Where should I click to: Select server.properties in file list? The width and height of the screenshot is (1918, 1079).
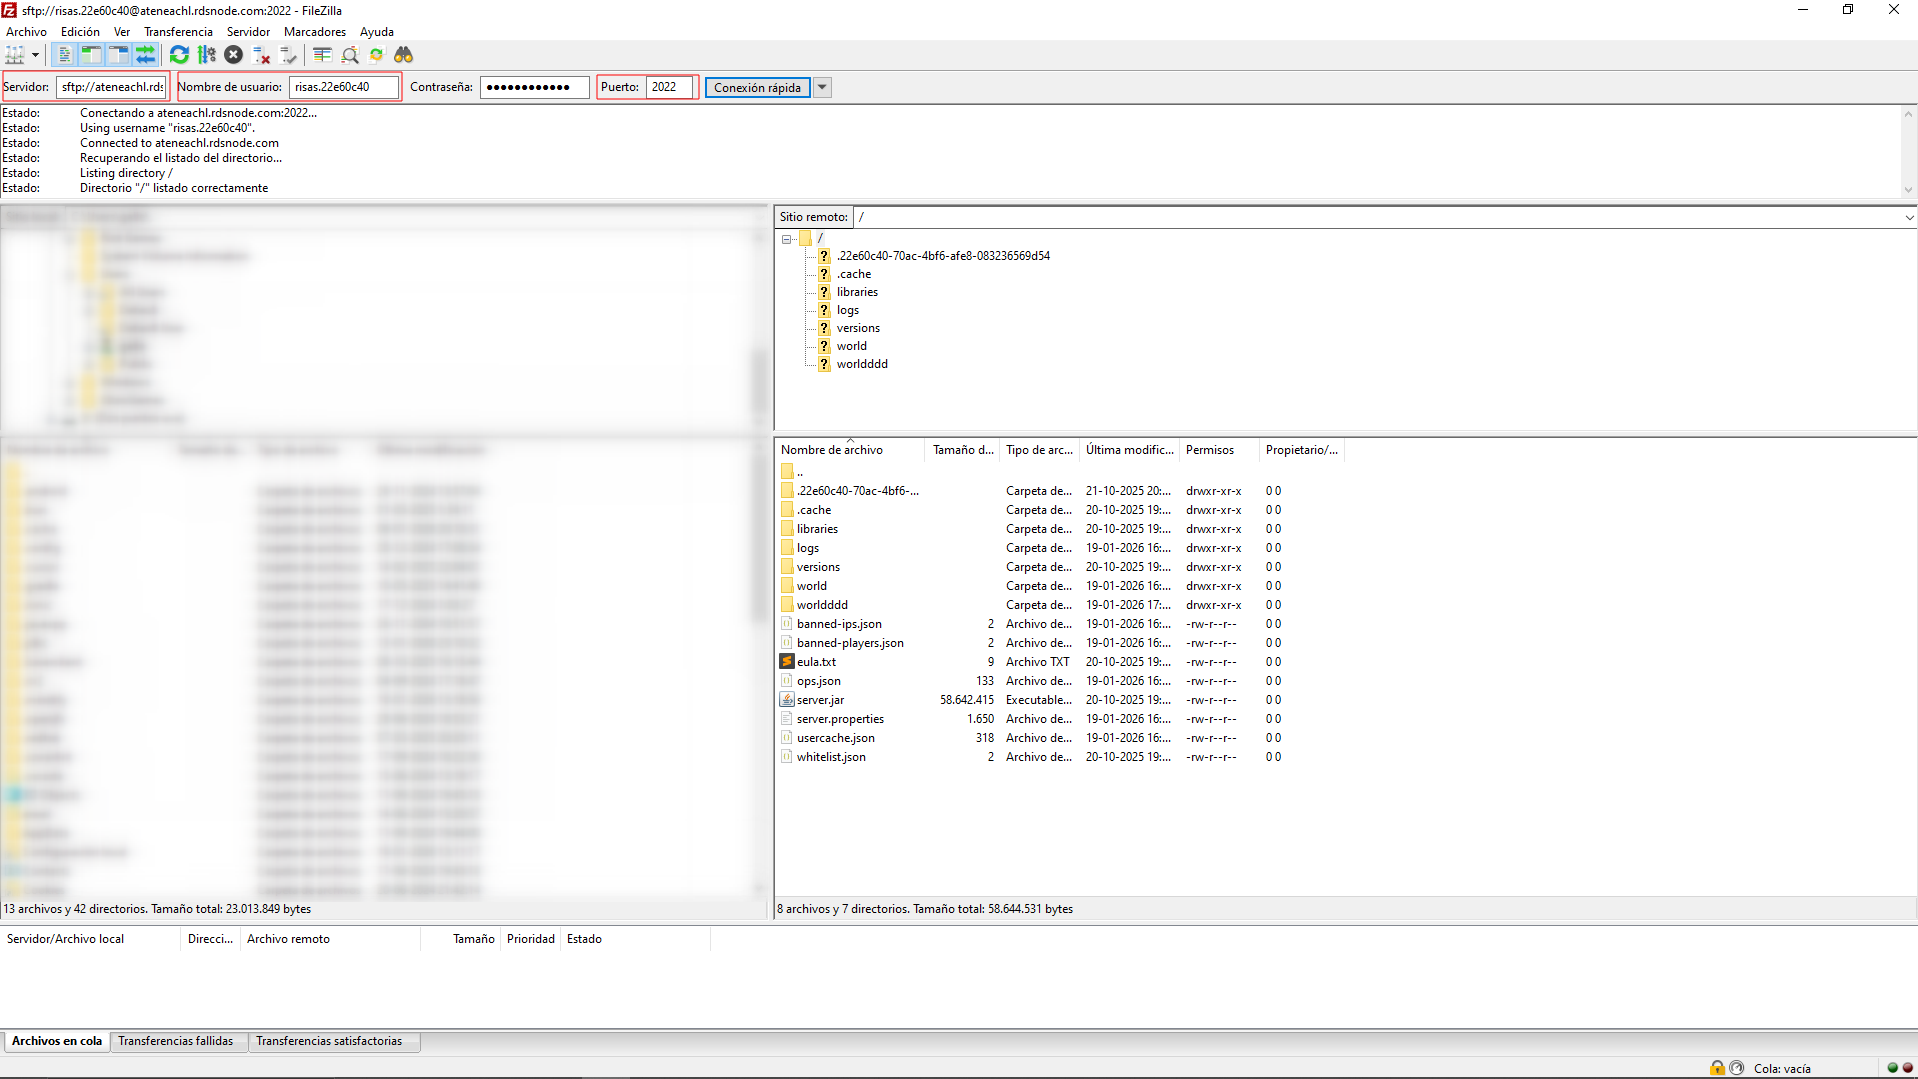point(840,719)
